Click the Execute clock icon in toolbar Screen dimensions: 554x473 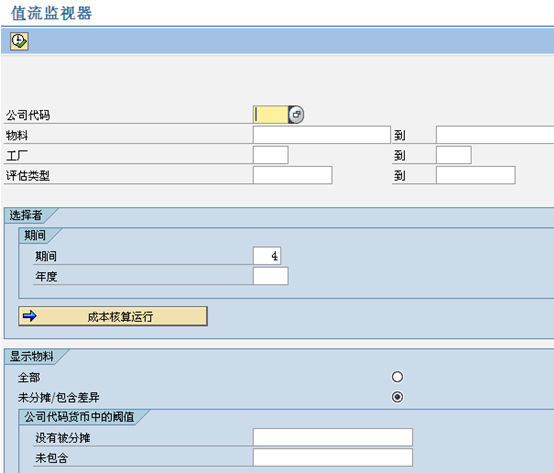pos(19,41)
